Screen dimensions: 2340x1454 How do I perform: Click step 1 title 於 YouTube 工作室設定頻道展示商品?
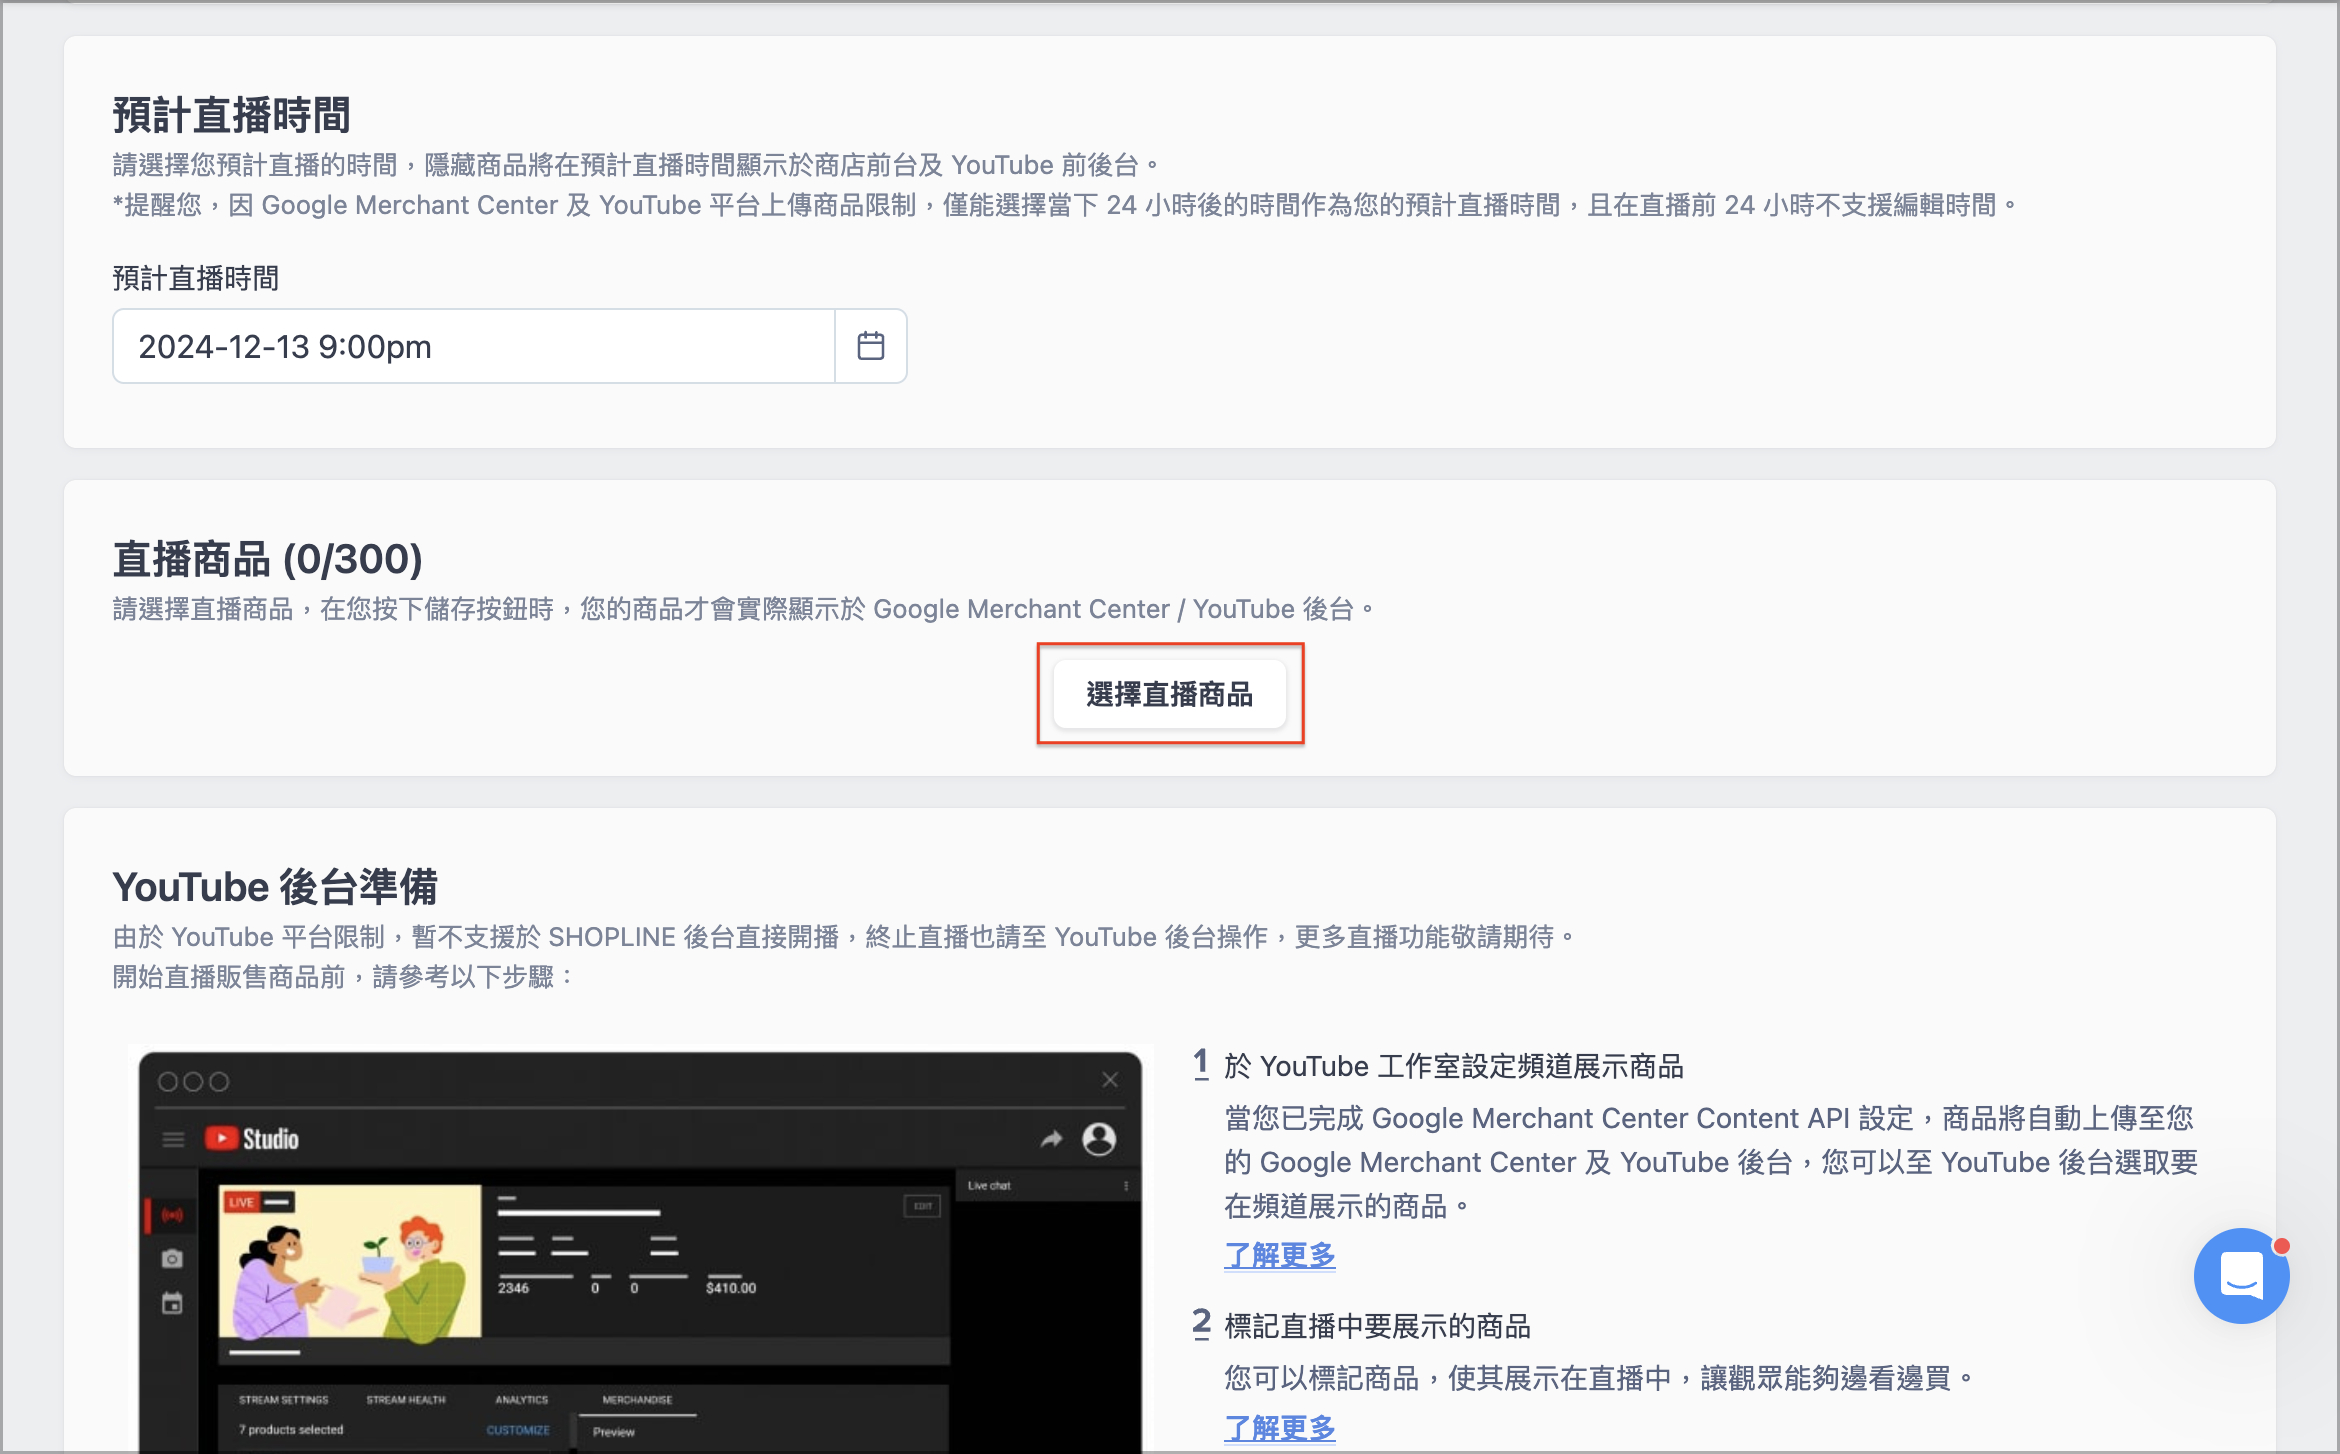[1454, 1066]
